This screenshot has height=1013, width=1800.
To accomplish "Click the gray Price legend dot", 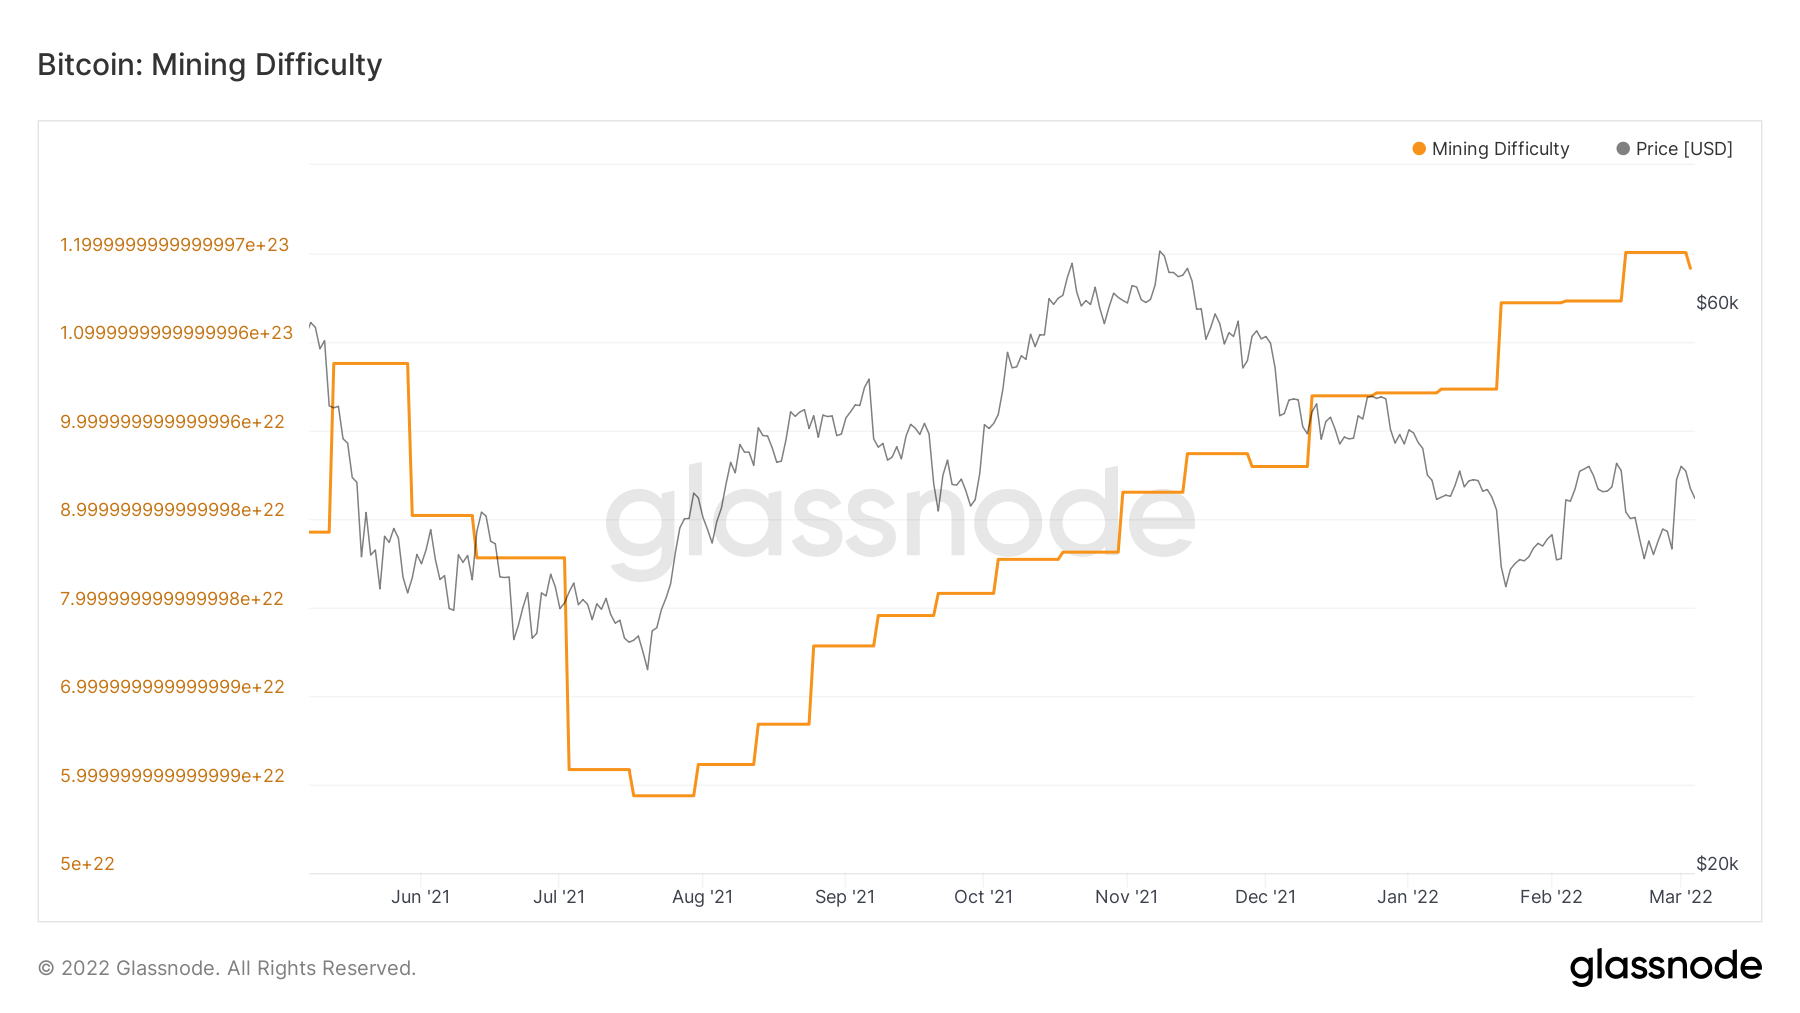I will click(x=1623, y=149).
